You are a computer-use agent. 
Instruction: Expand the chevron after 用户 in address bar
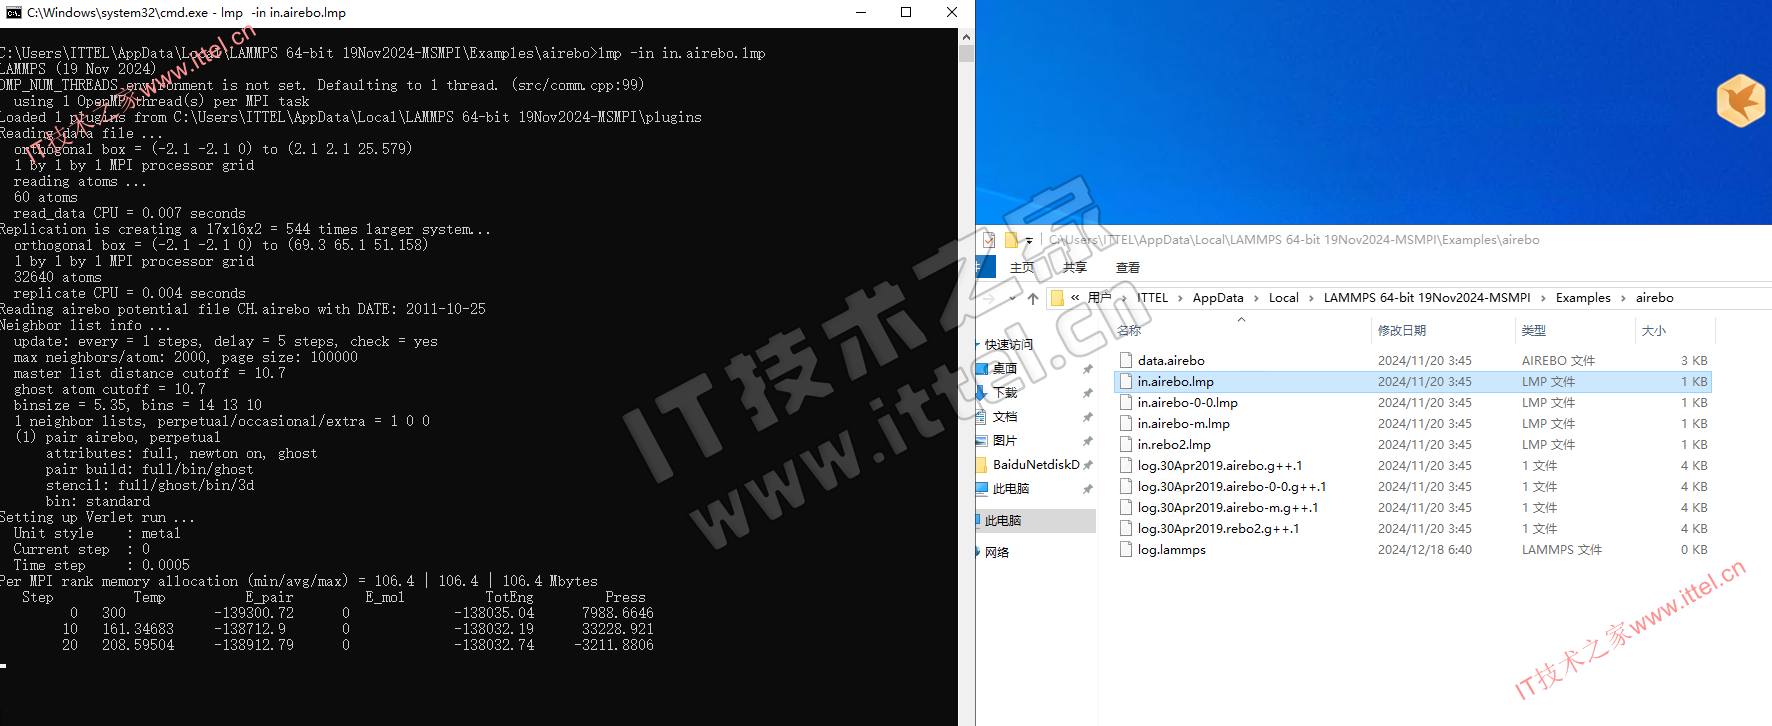pyautogui.click(x=1124, y=298)
